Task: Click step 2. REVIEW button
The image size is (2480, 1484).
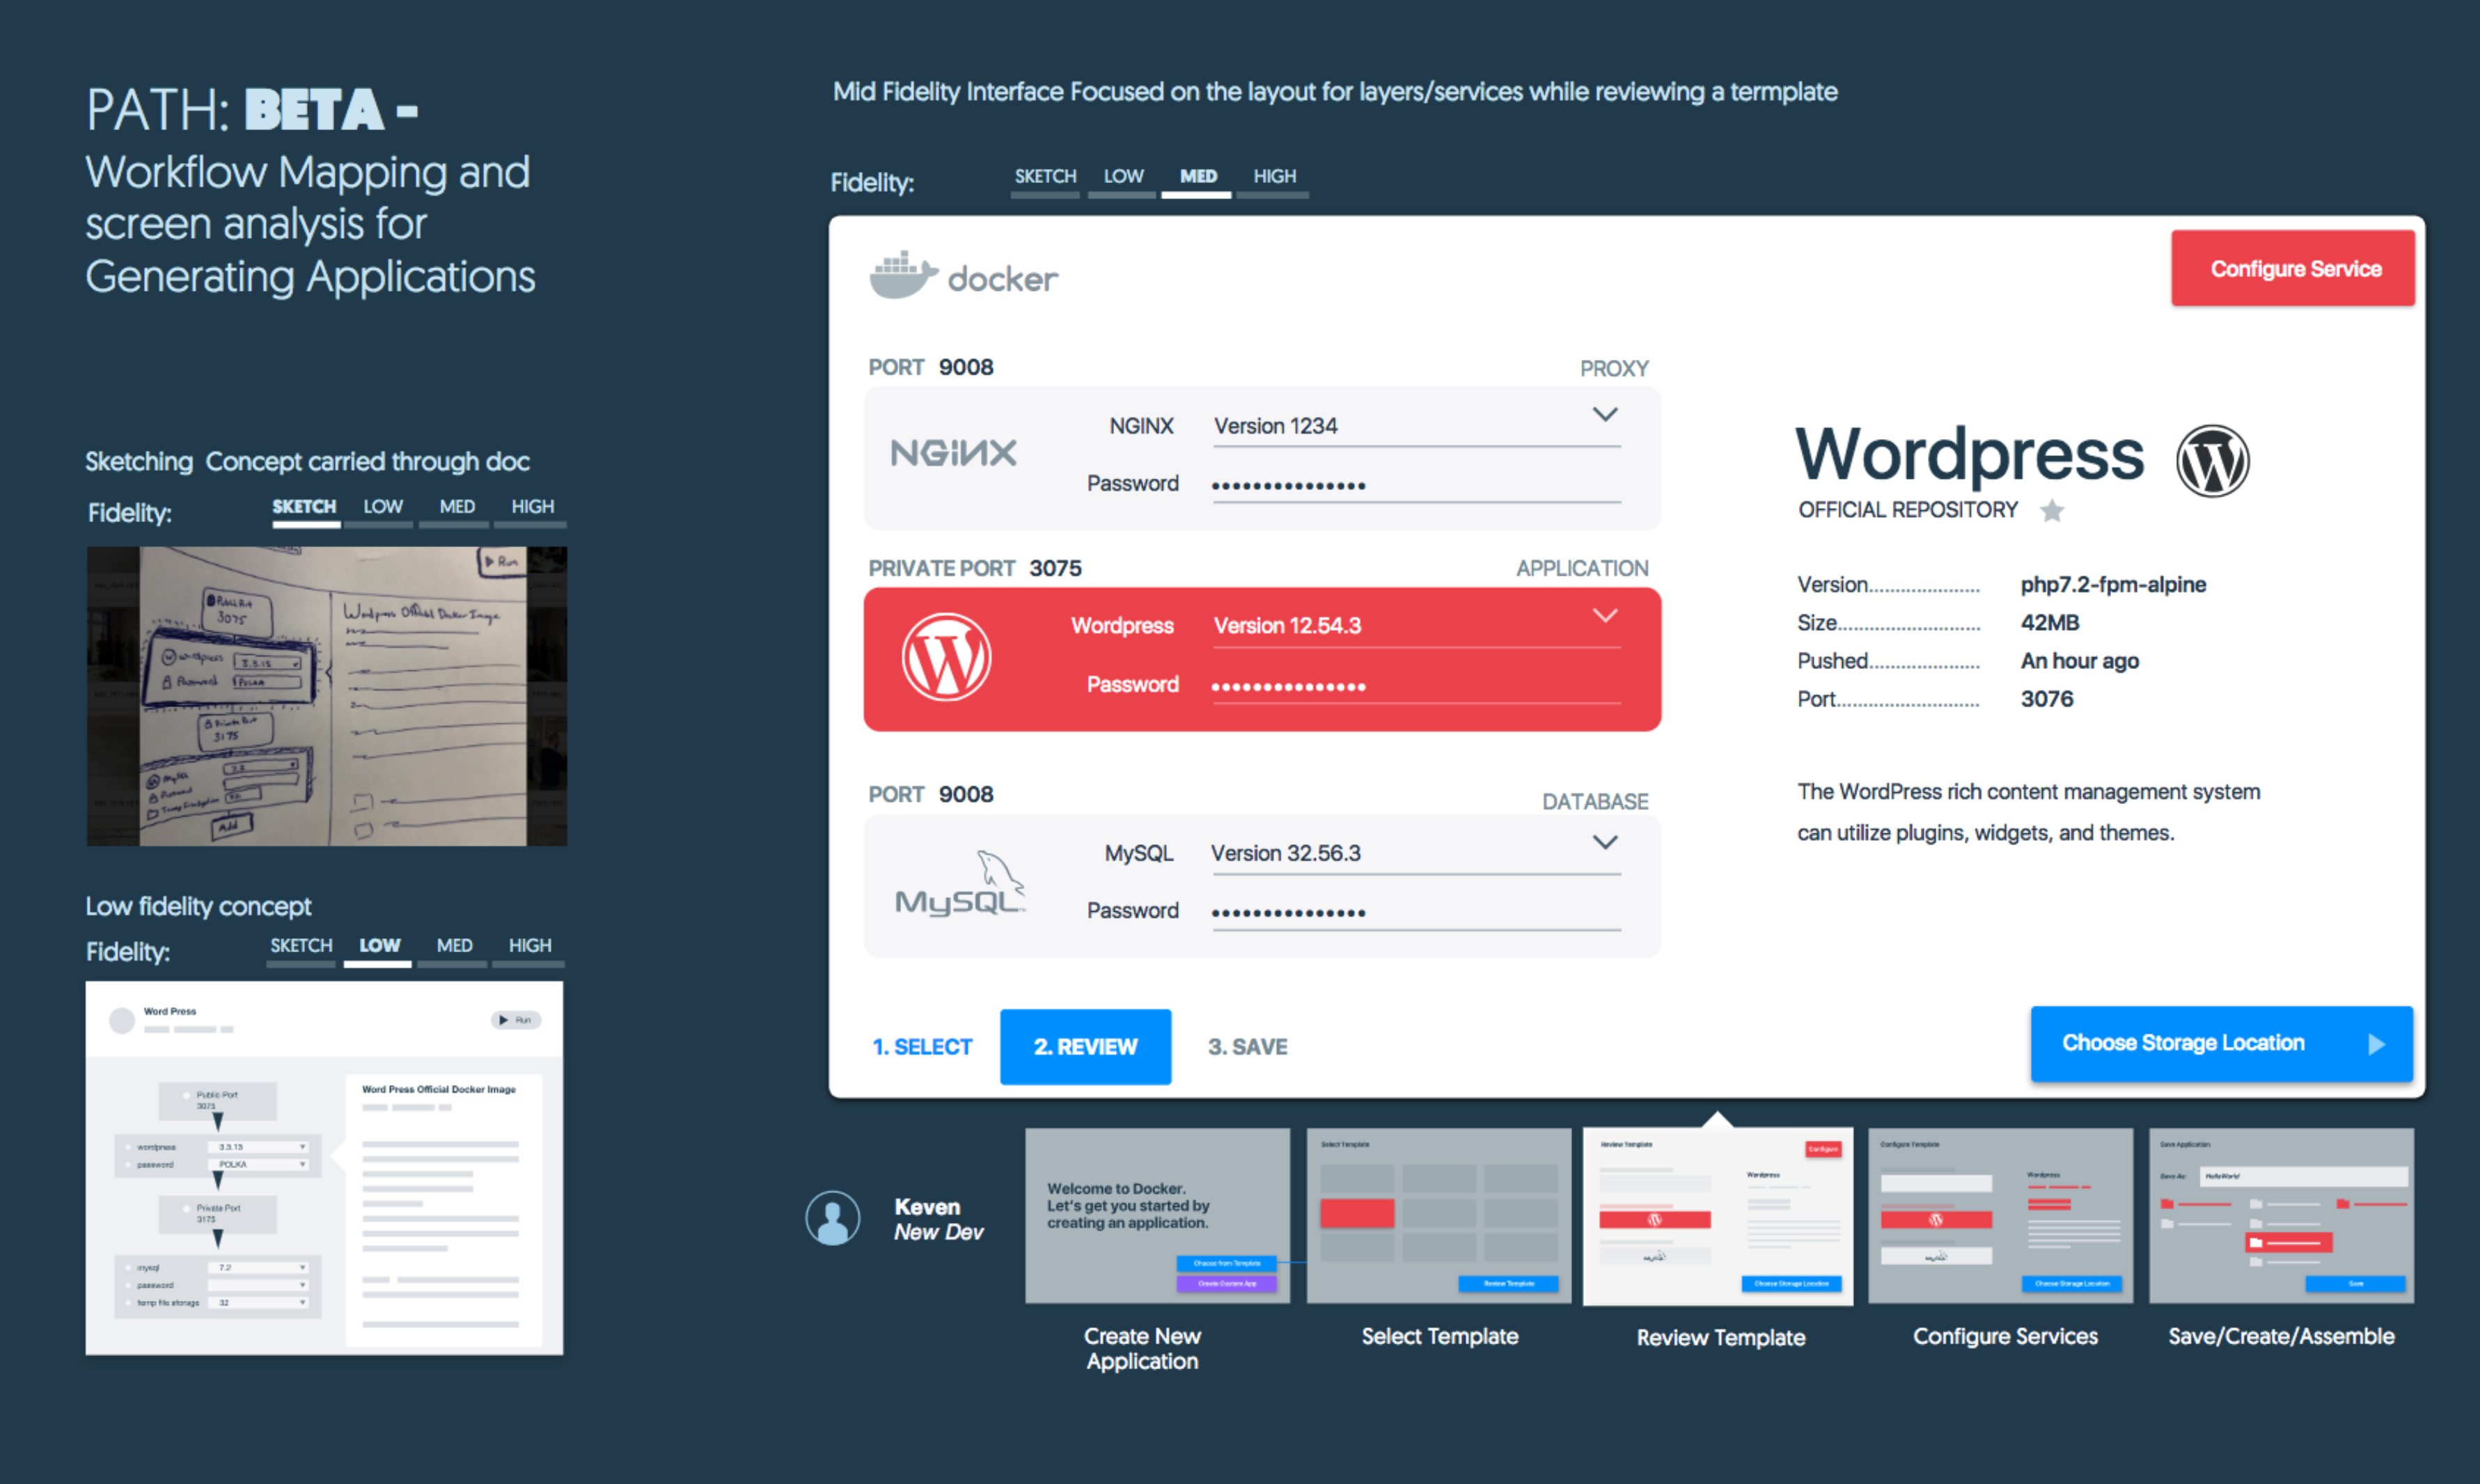Action: click(1085, 1047)
